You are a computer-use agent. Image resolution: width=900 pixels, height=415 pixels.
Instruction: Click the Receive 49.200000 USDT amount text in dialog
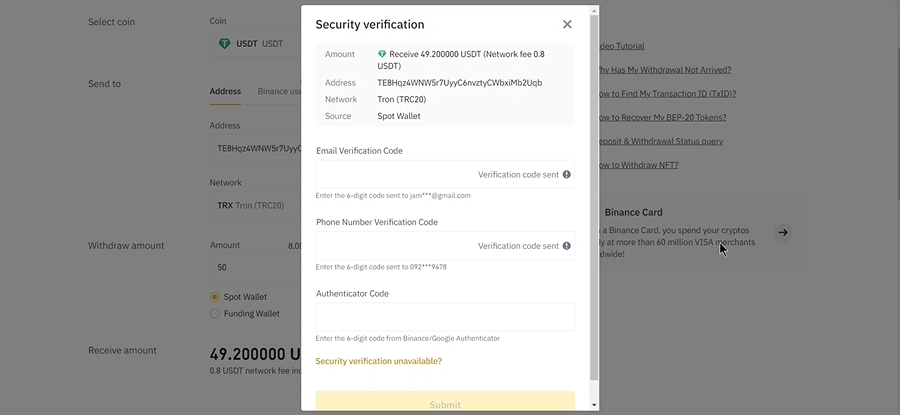click(x=461, y=60)
